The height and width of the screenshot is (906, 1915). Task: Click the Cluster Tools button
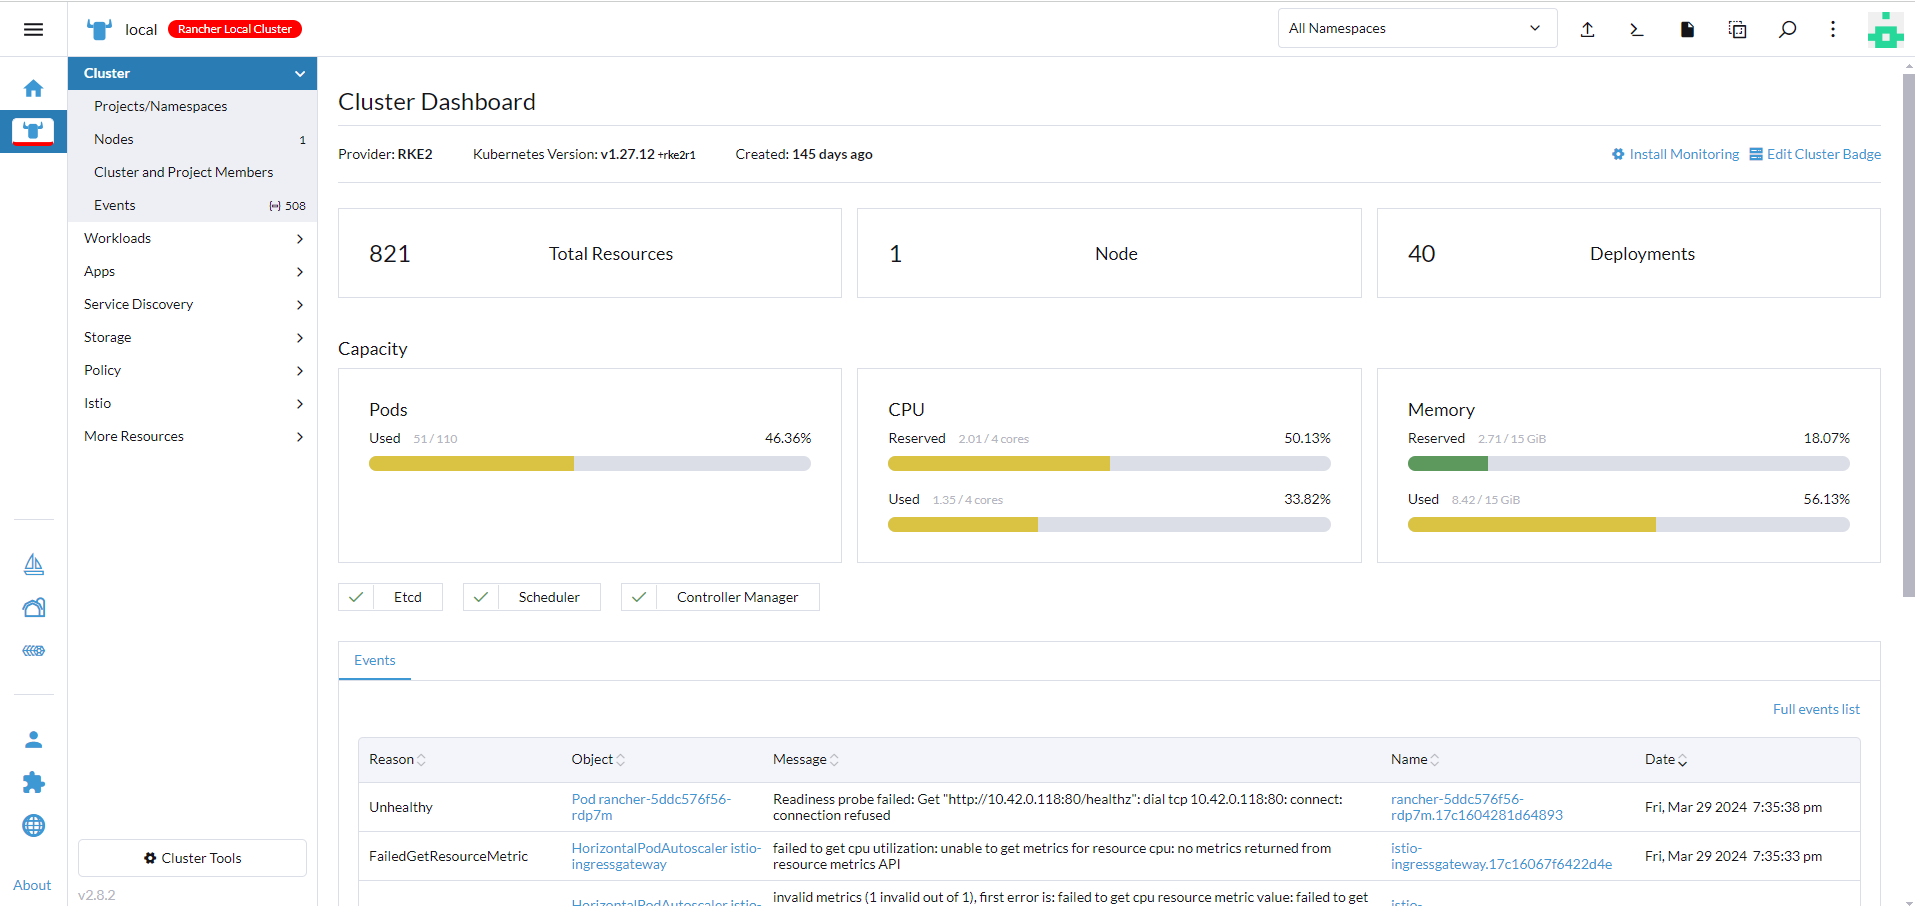point(192,858)
